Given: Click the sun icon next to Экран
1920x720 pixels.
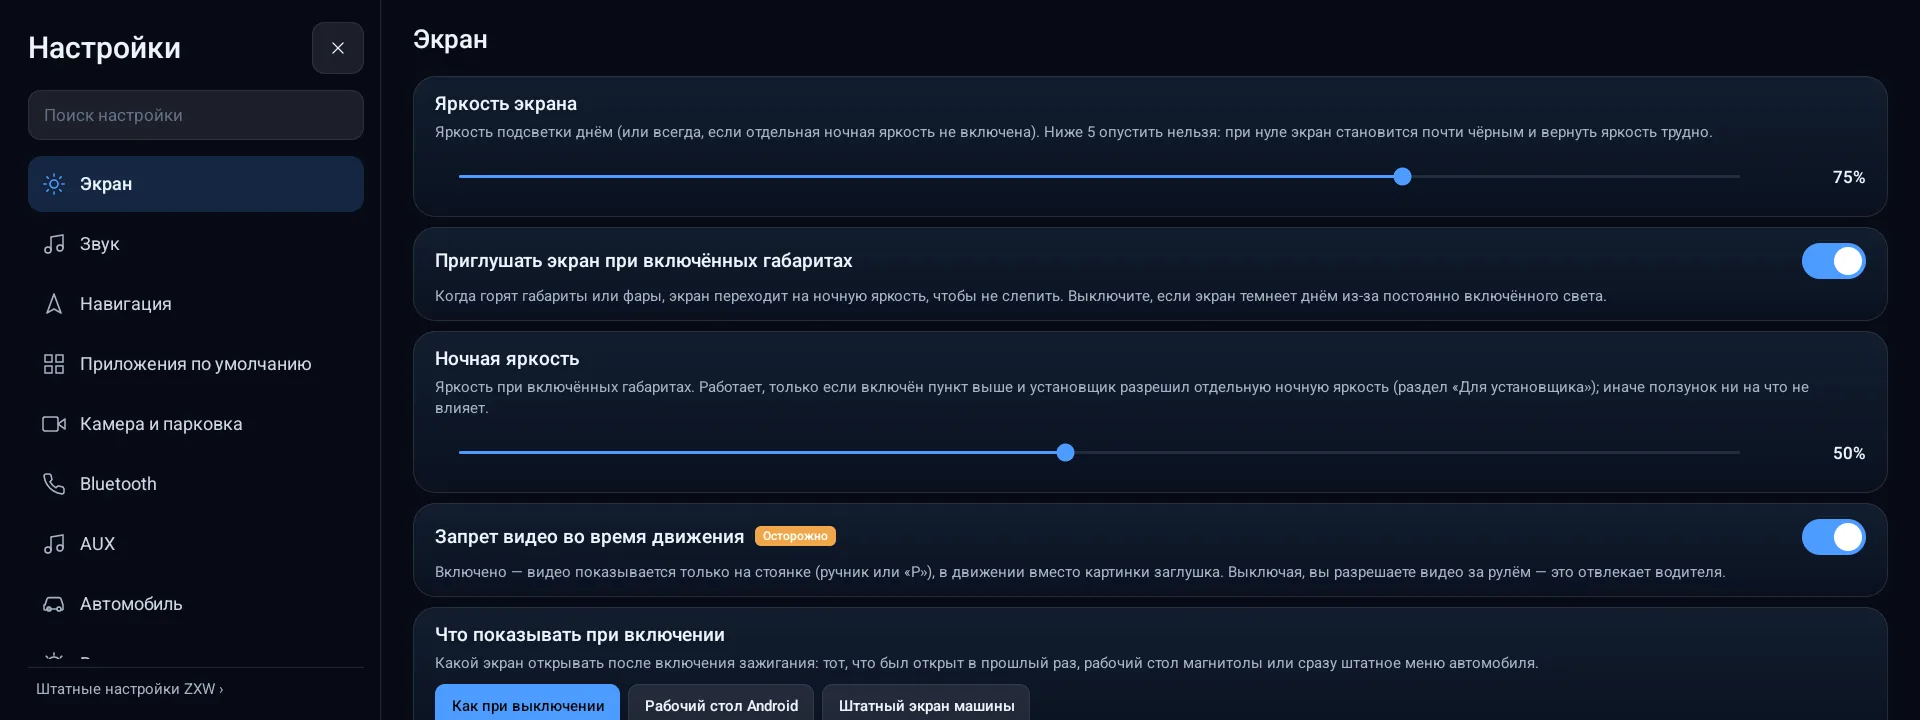Looking at the screenshot, I should click(x=54, y=184).
